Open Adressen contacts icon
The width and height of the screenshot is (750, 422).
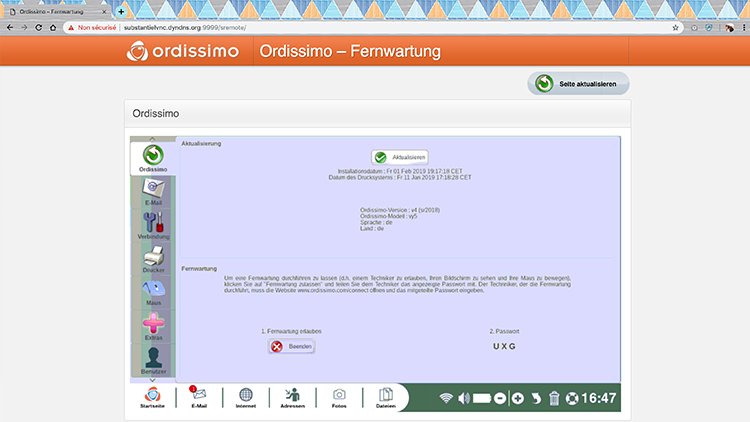click(292, 398)
